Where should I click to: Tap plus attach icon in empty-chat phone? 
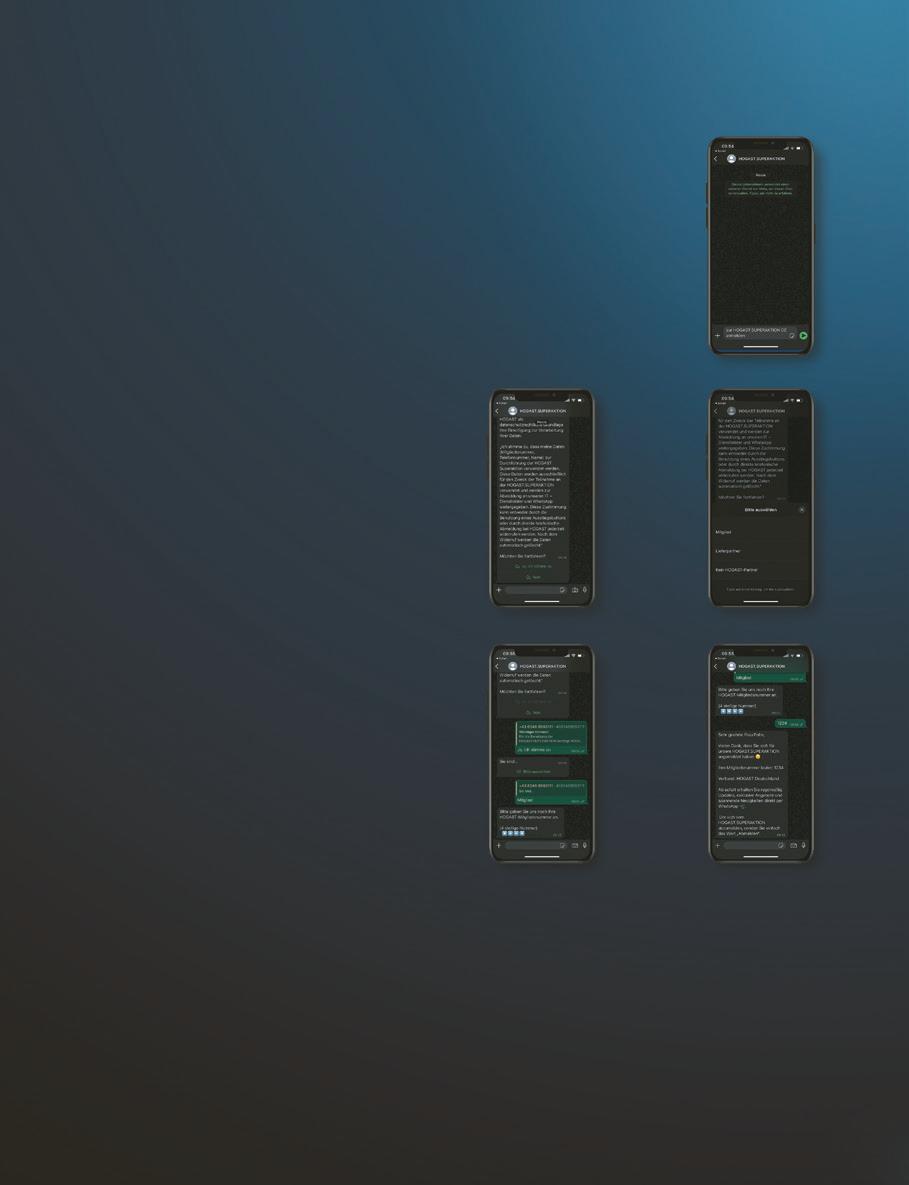tap(718, 336)
